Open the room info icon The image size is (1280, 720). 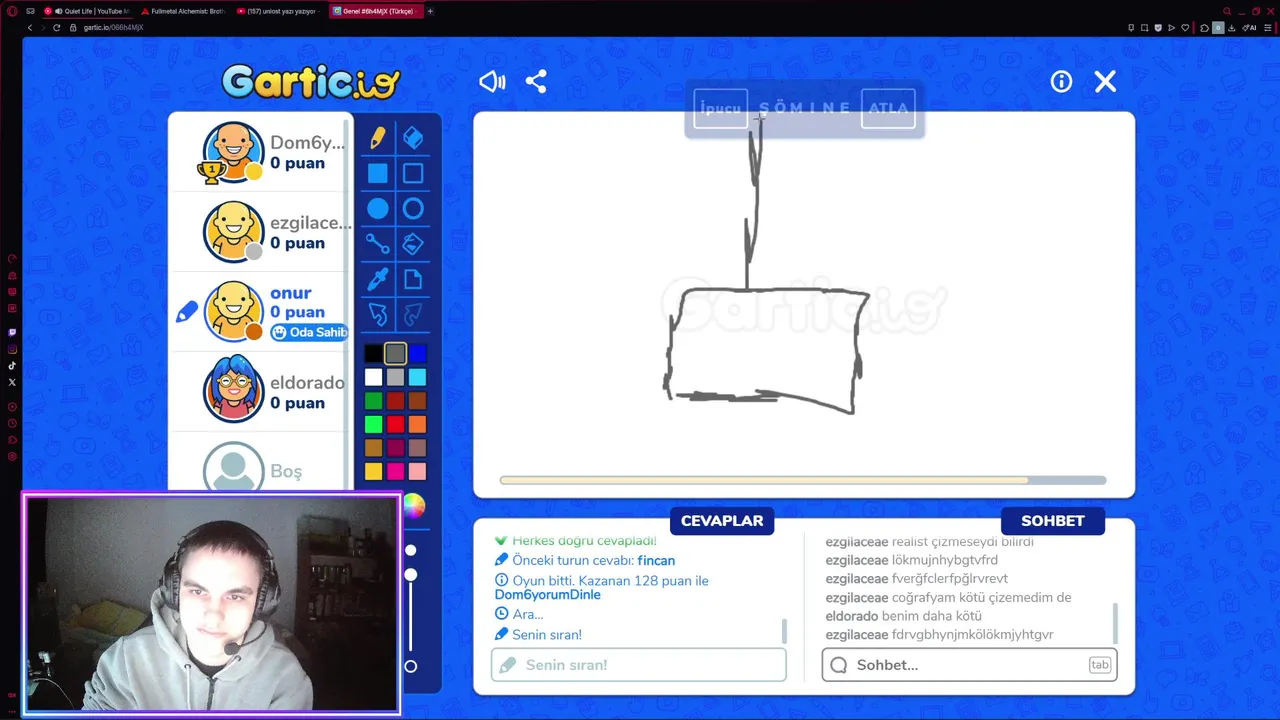point(1061,82)
